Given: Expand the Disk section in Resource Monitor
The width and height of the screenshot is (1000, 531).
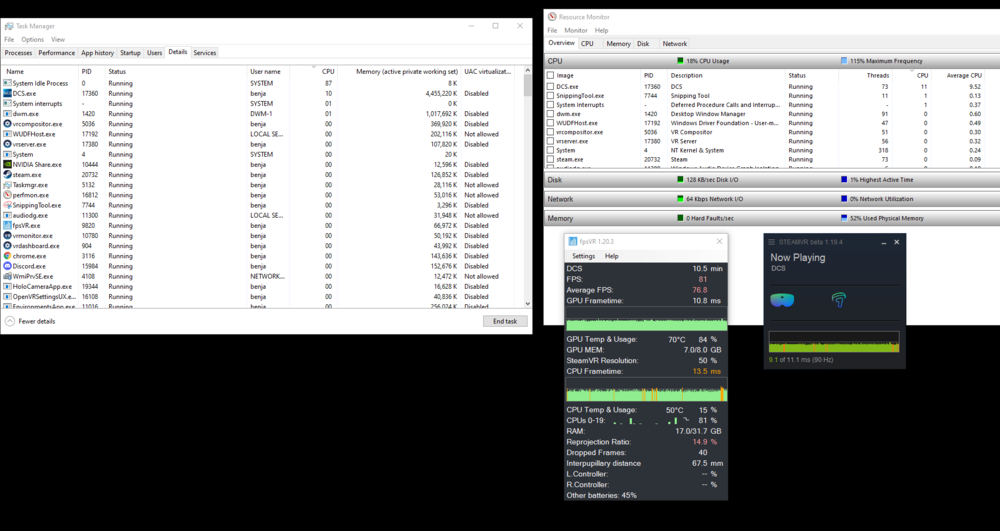Looking at the screenshot, I should 772,180.
